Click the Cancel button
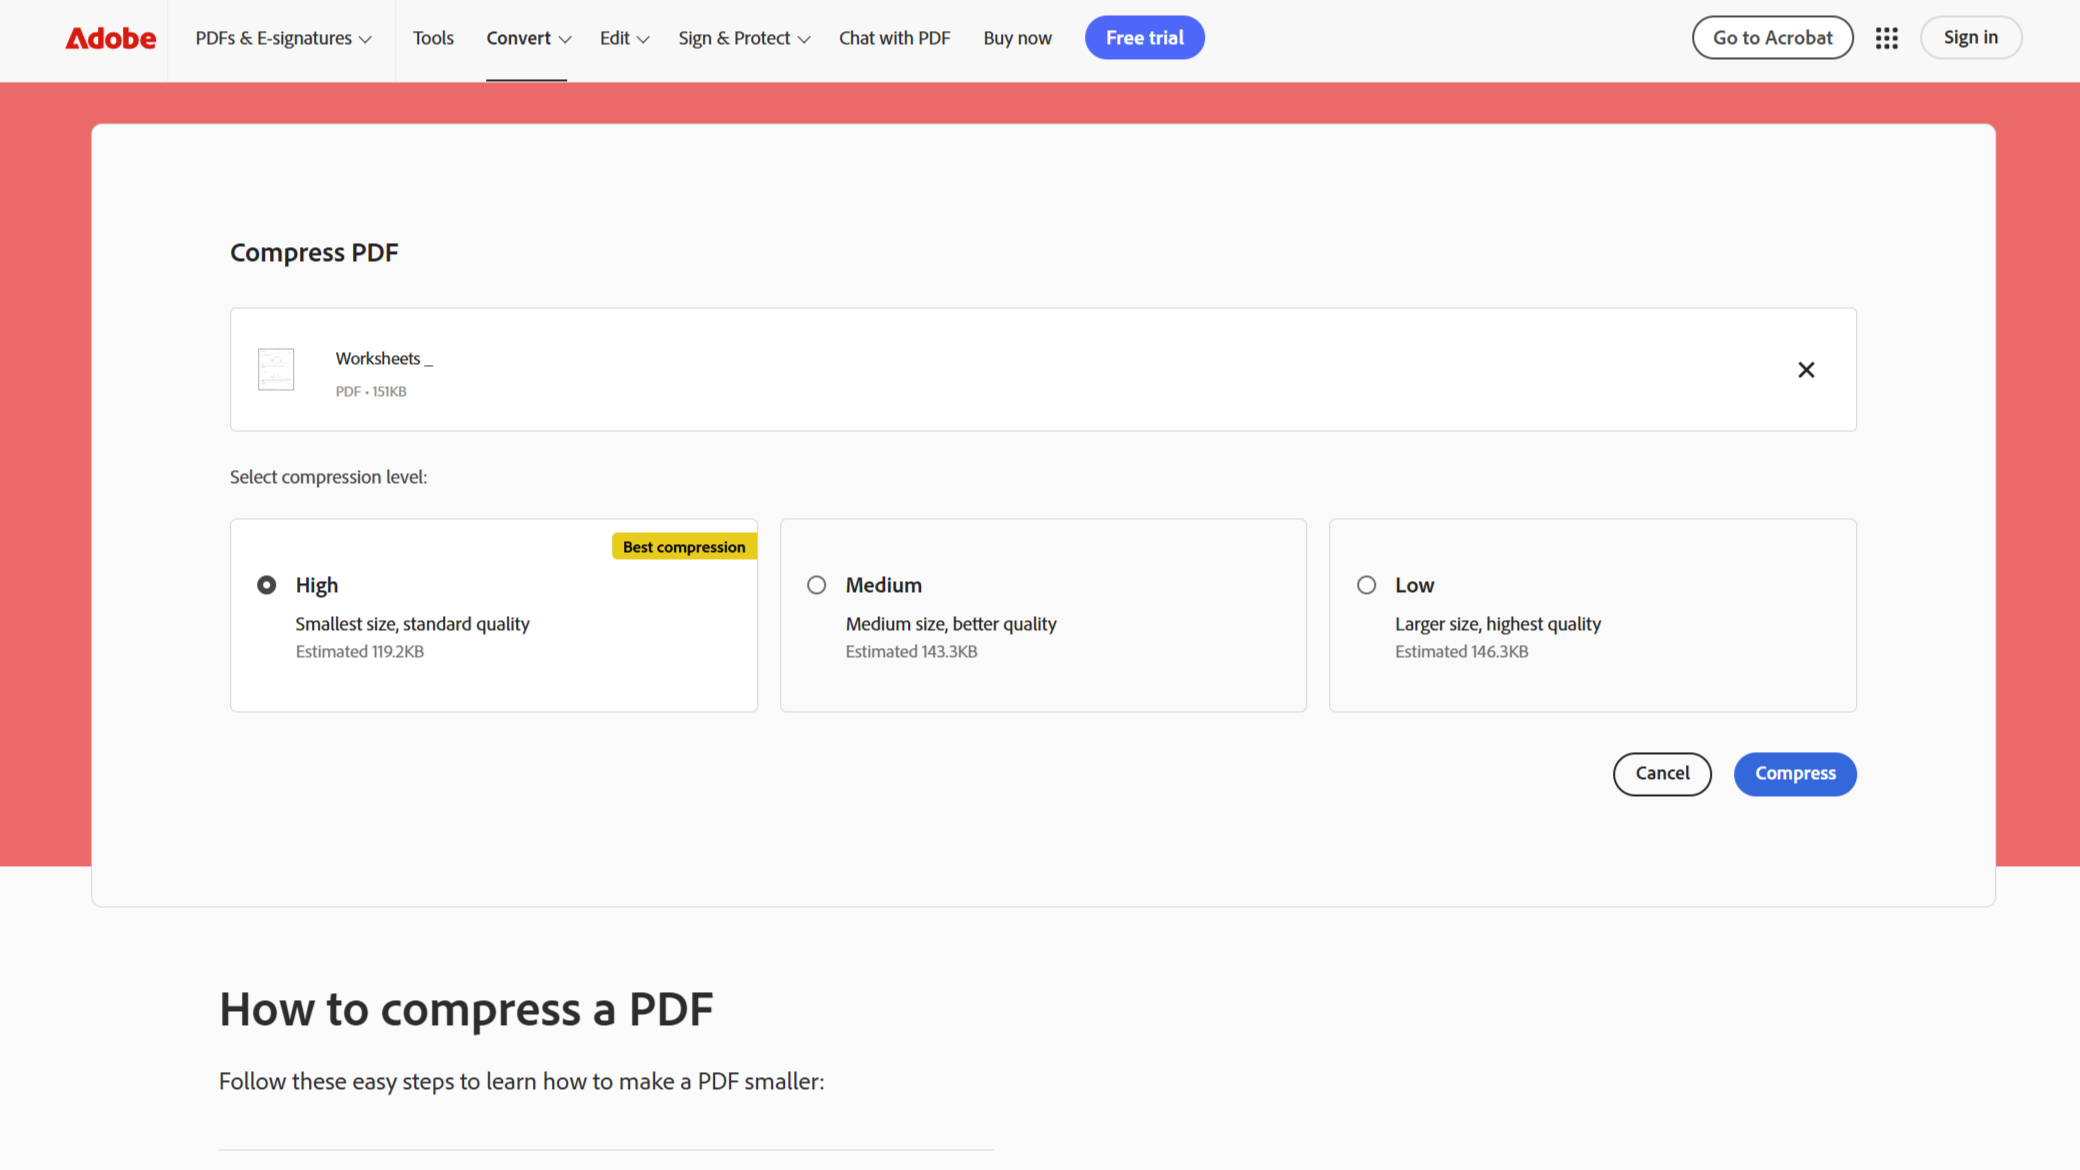The height and width of the screenshot is (1170, 2080). [x=1663, y=773]
